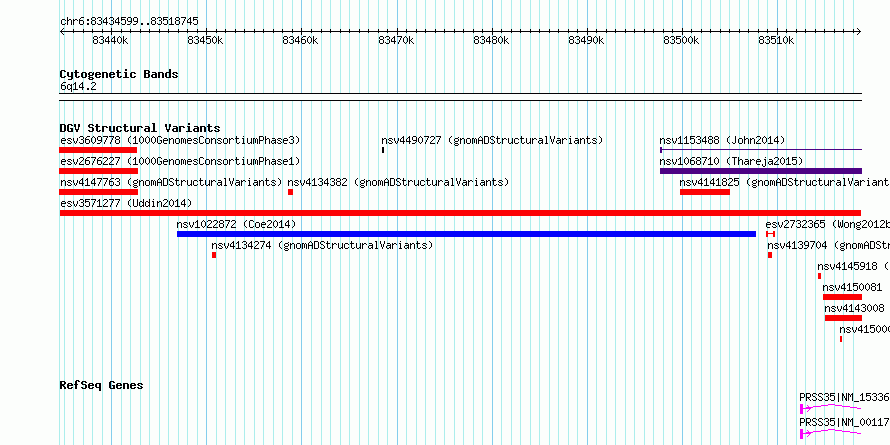Open the nsv4147763 gnomAD variant label
Image resolution: width=890 pixels, height=445 pixels.
[x=171, y=182]
